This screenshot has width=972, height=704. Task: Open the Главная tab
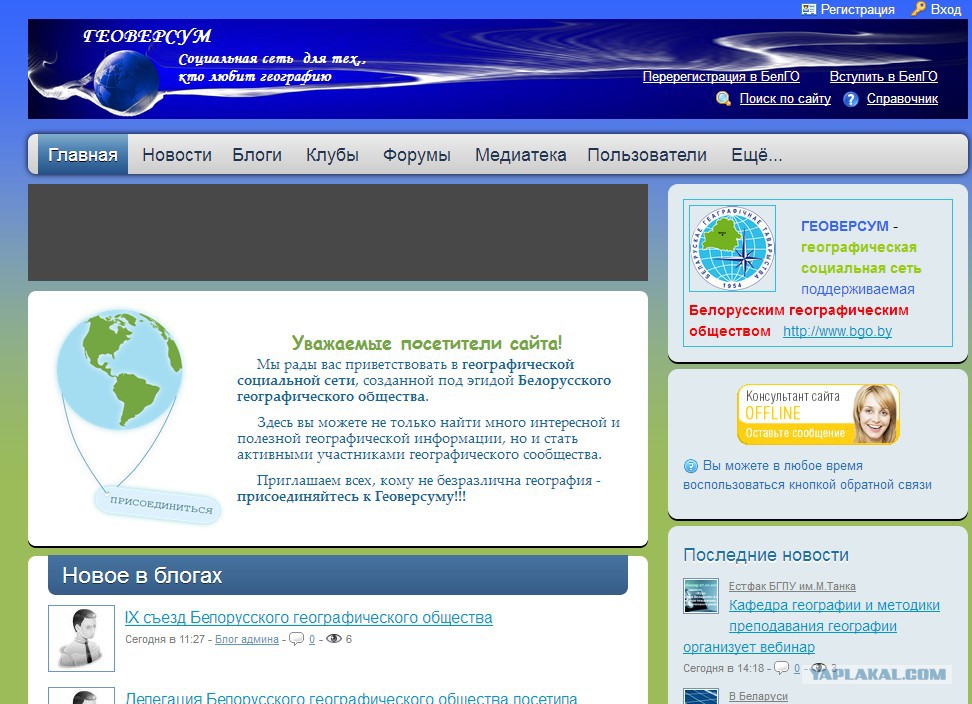(x=82, y=154)
